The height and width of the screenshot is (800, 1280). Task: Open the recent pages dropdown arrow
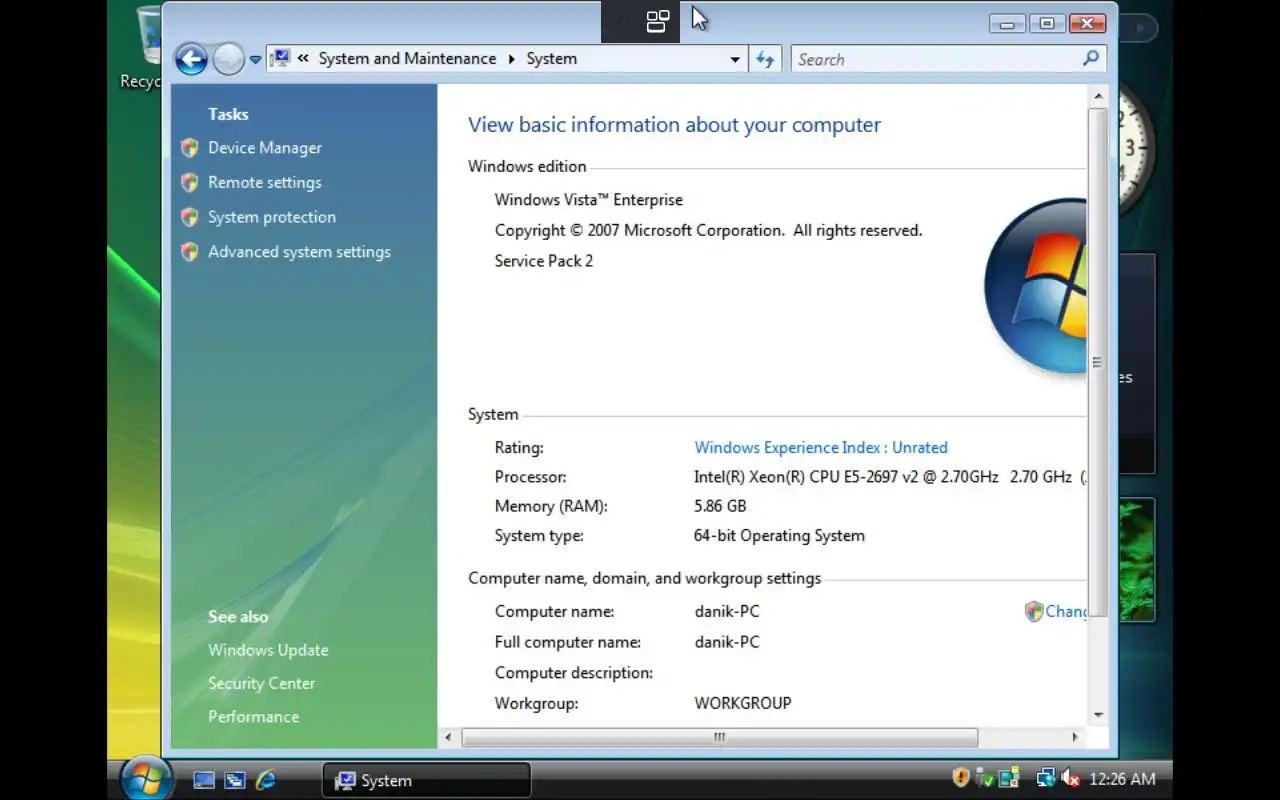[255, 60]
